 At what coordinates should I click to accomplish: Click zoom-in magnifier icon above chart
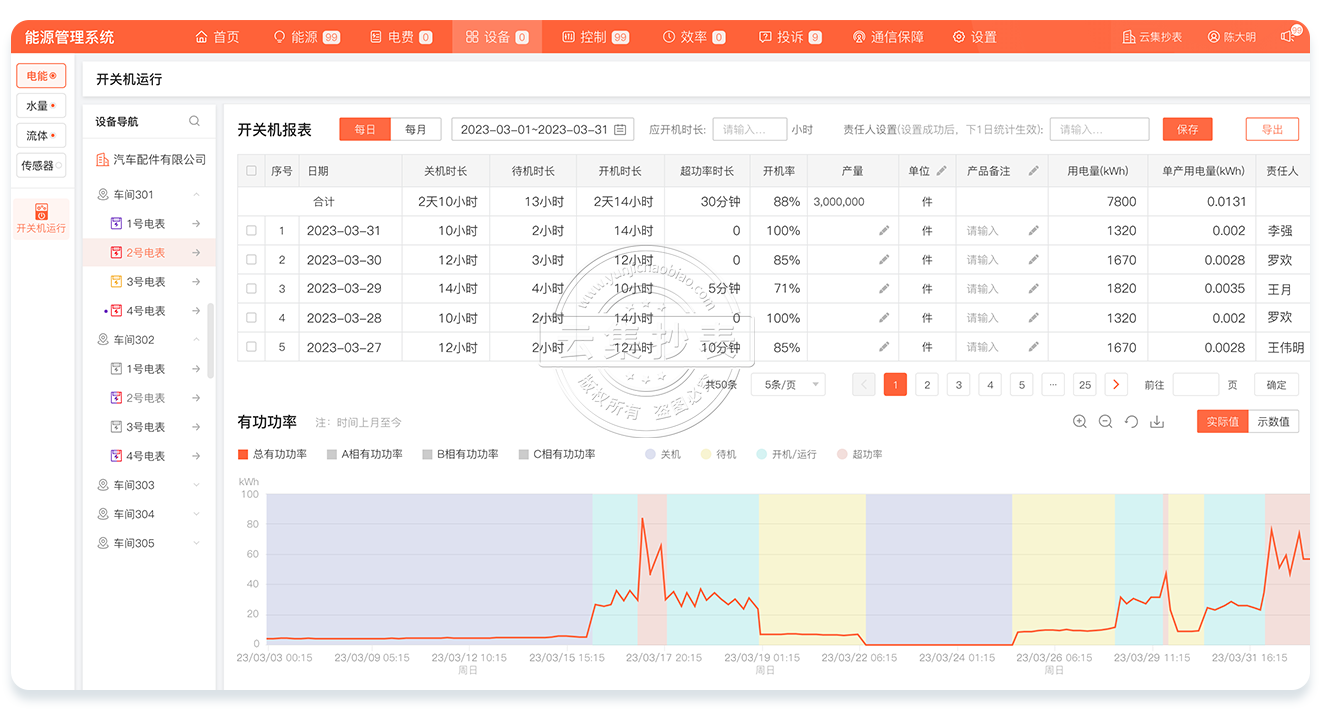(x=1079, y=422)
